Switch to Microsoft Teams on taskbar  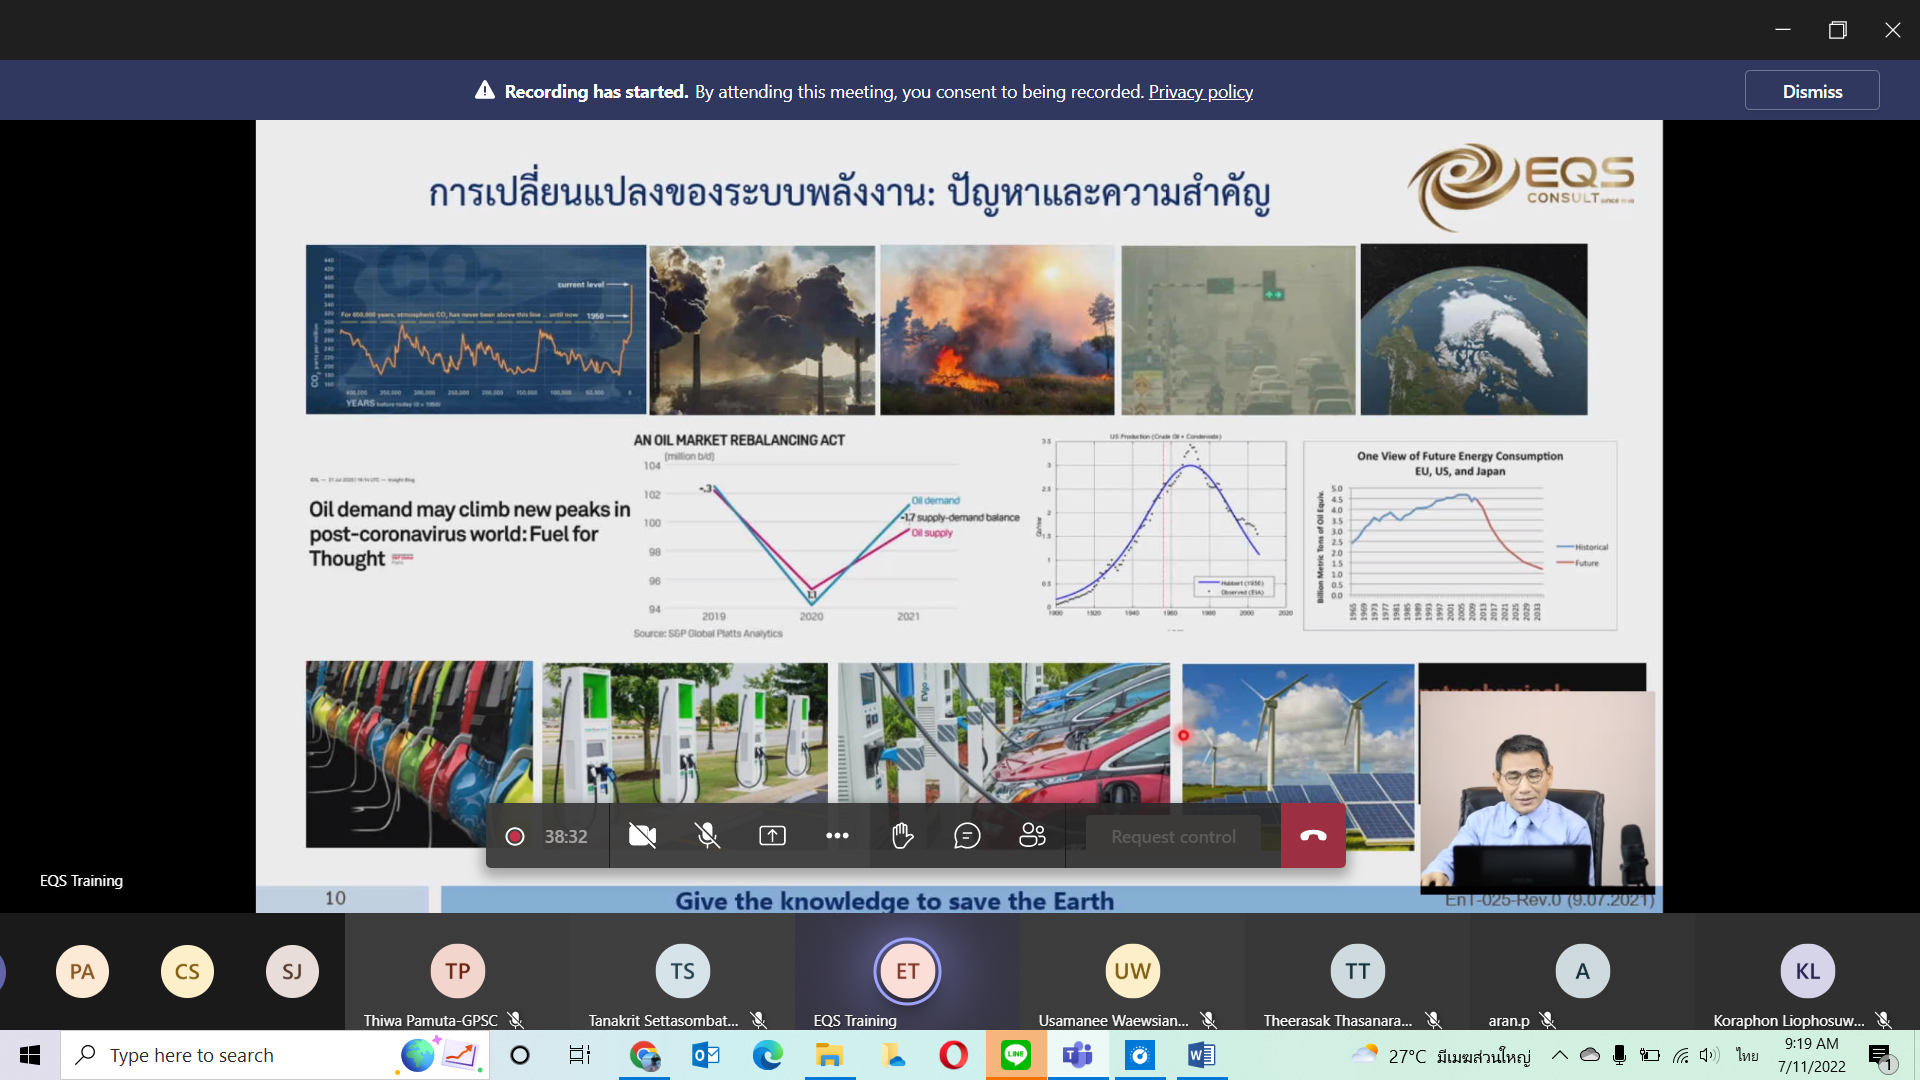pyautogui.click(x=1078, y=1055)
